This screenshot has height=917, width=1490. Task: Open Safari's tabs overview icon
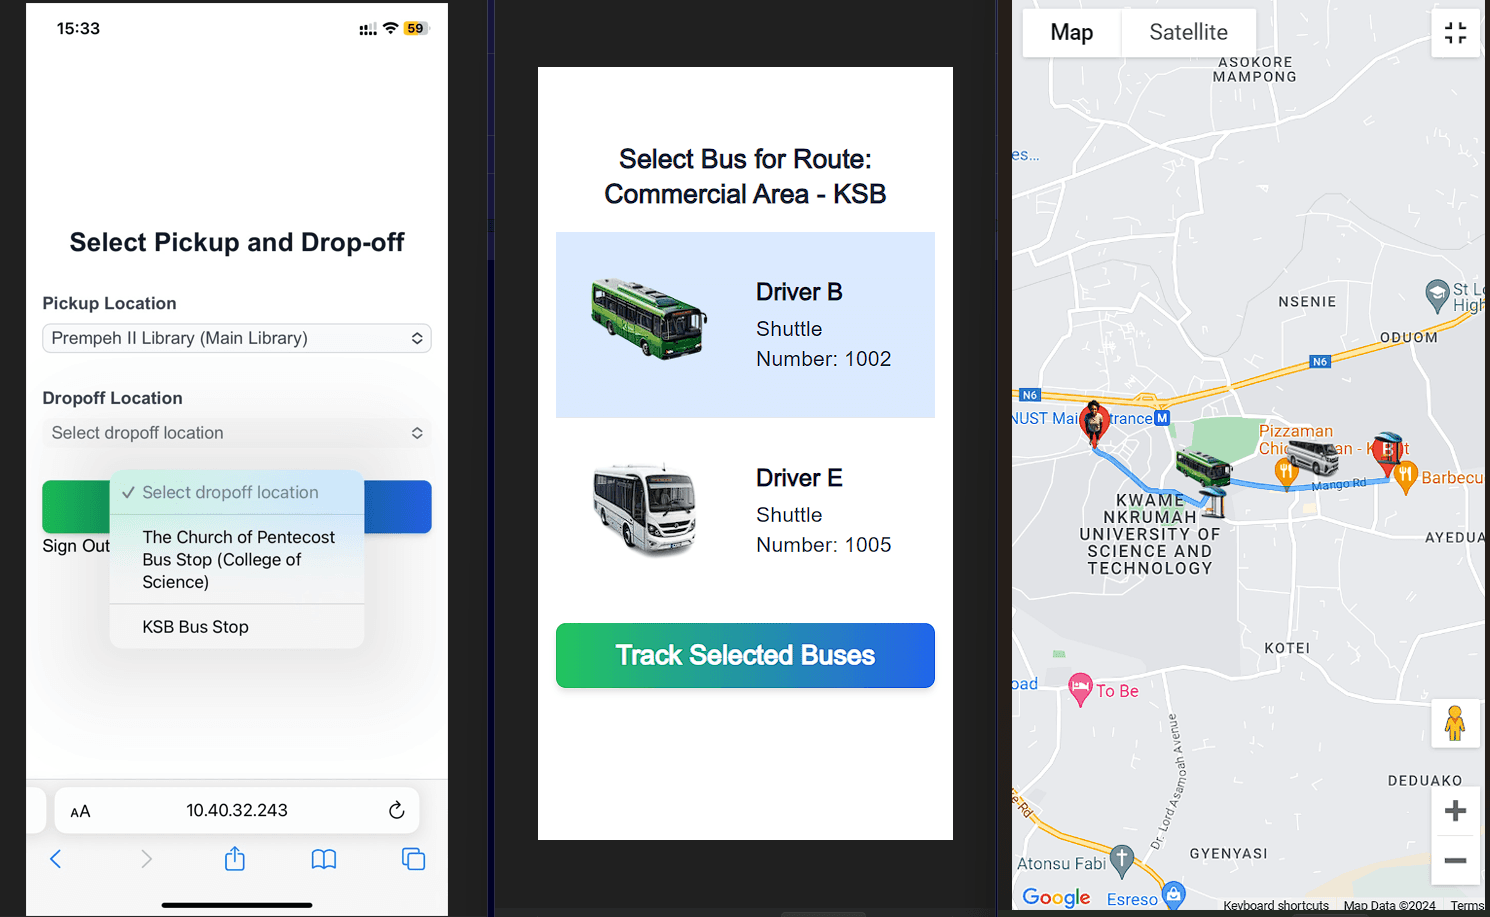(x=413, y=859)
